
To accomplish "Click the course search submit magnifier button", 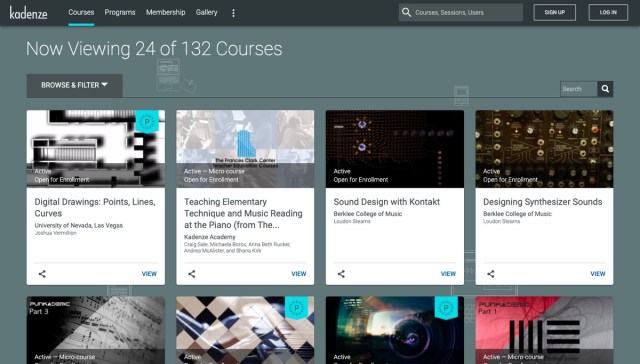I will [x=605, y=89].
